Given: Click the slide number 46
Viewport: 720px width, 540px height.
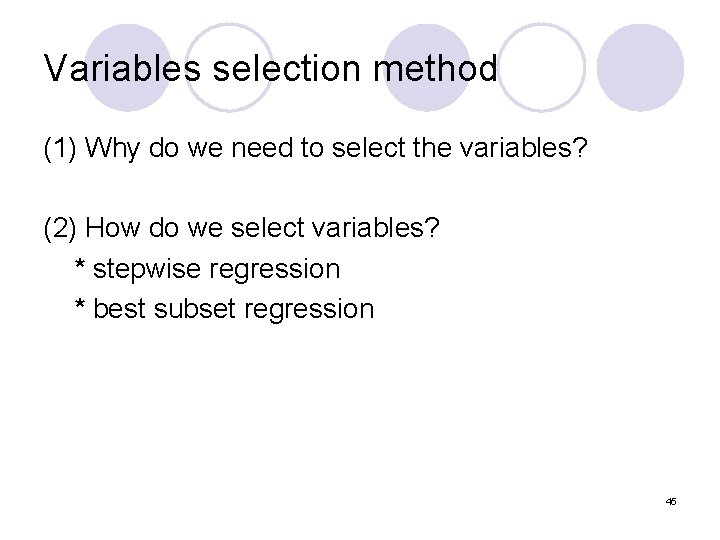Looking at the screenshot, I should 670,500.
